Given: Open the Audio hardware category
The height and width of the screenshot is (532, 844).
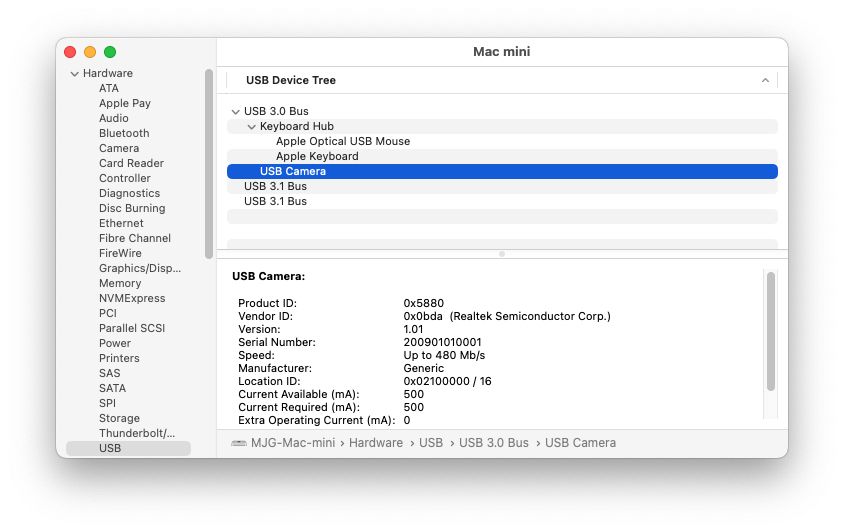Looking at the screenshot, I should [x=114, y=118].
